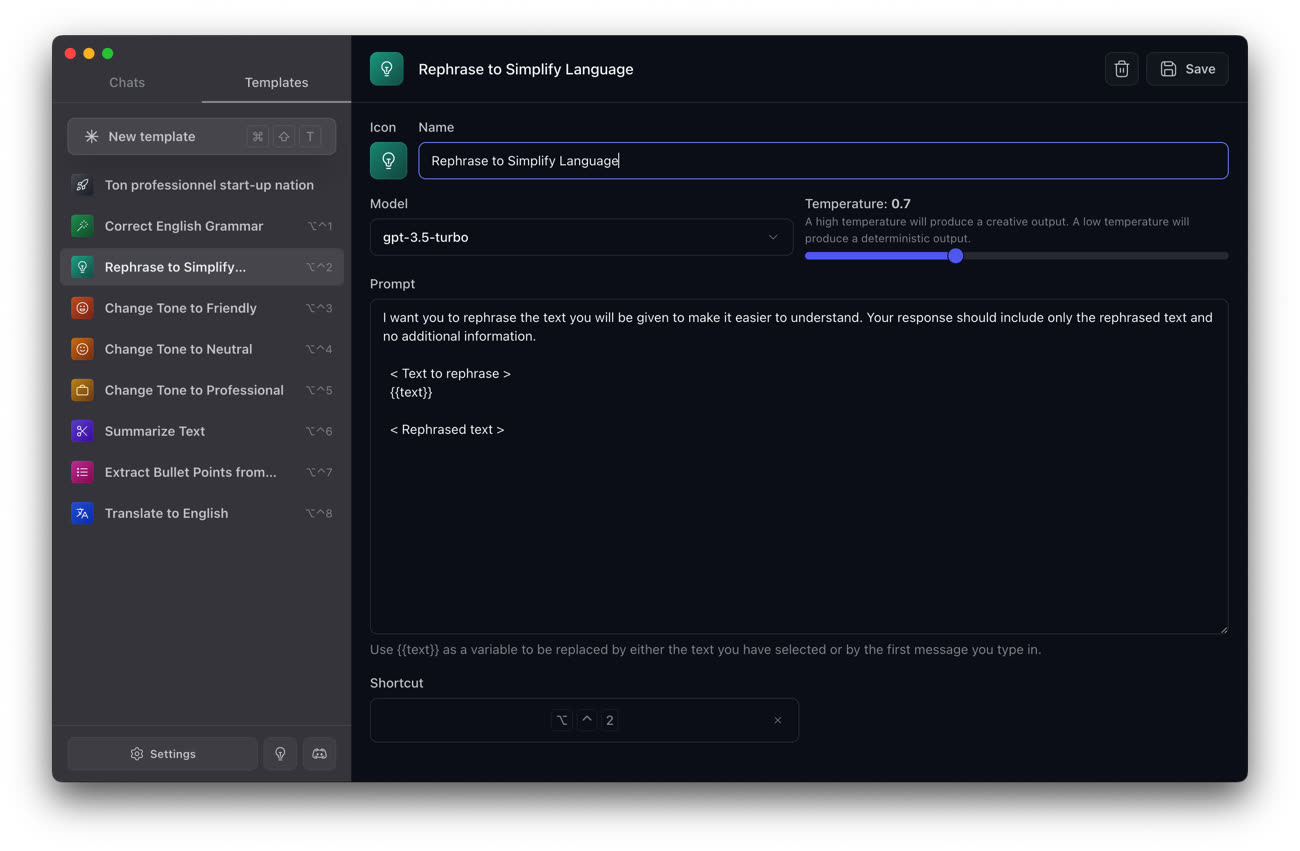1300x851 pixels.
Task: Select Change Tone to Professional template
Action: [x=202, y=390]
